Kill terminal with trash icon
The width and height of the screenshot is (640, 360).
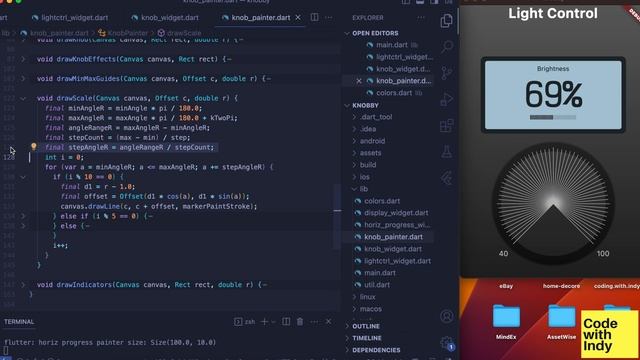300,322
